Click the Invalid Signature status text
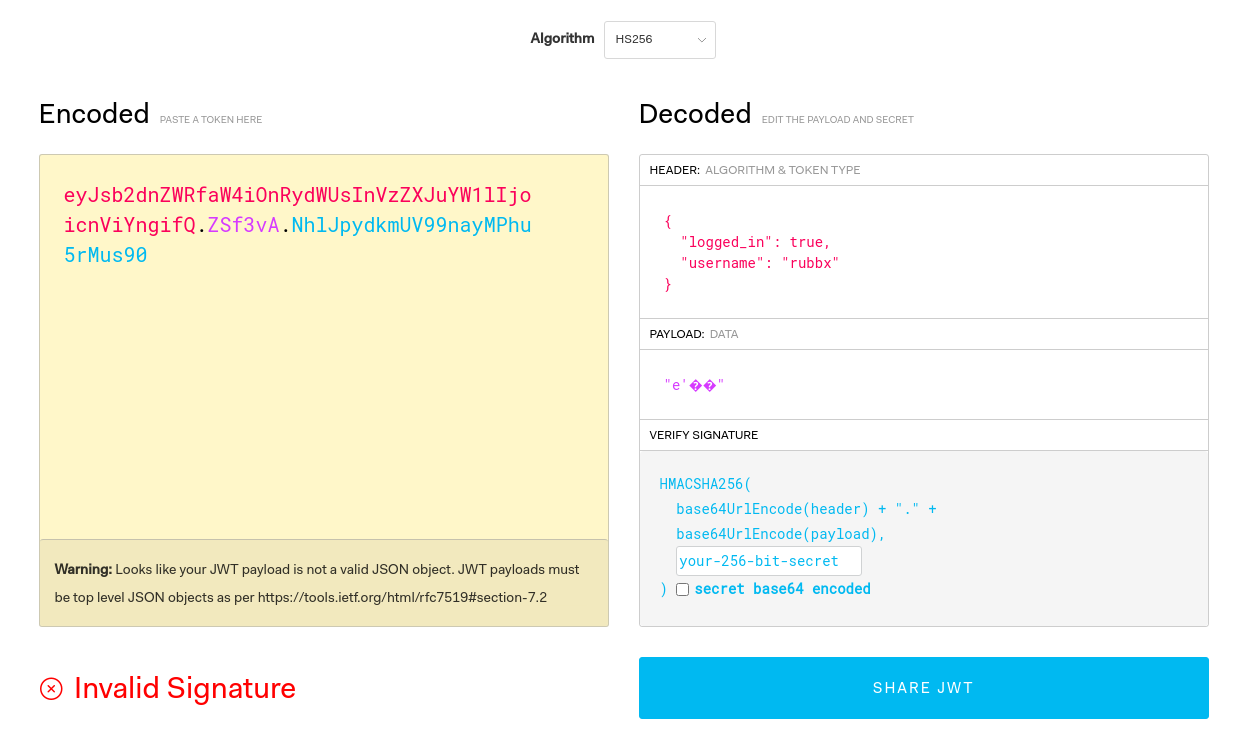Viewport: 1254px width, 737px height. (x=185, y=688)
